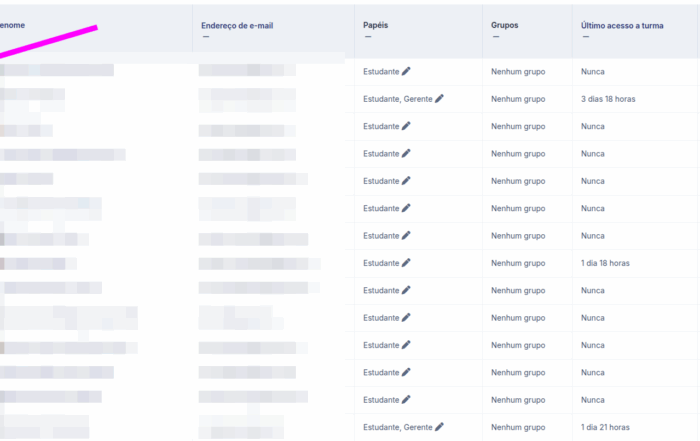
Task: Edit roles for user last seen 1 dia 18 horas
Action: click(x=406, y=263)
